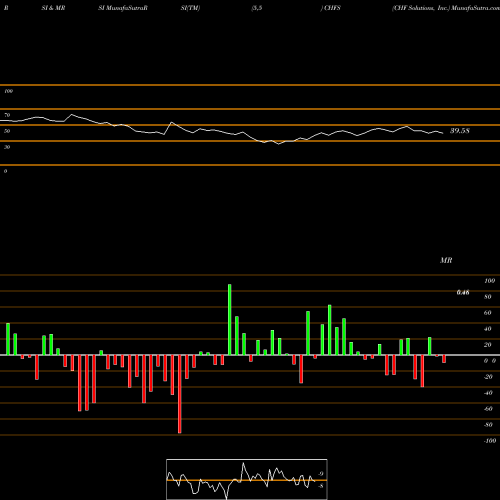The image size is (500, 500).
Task: Select the 'SI & MR' header text
Action: [x=53, y=8]
